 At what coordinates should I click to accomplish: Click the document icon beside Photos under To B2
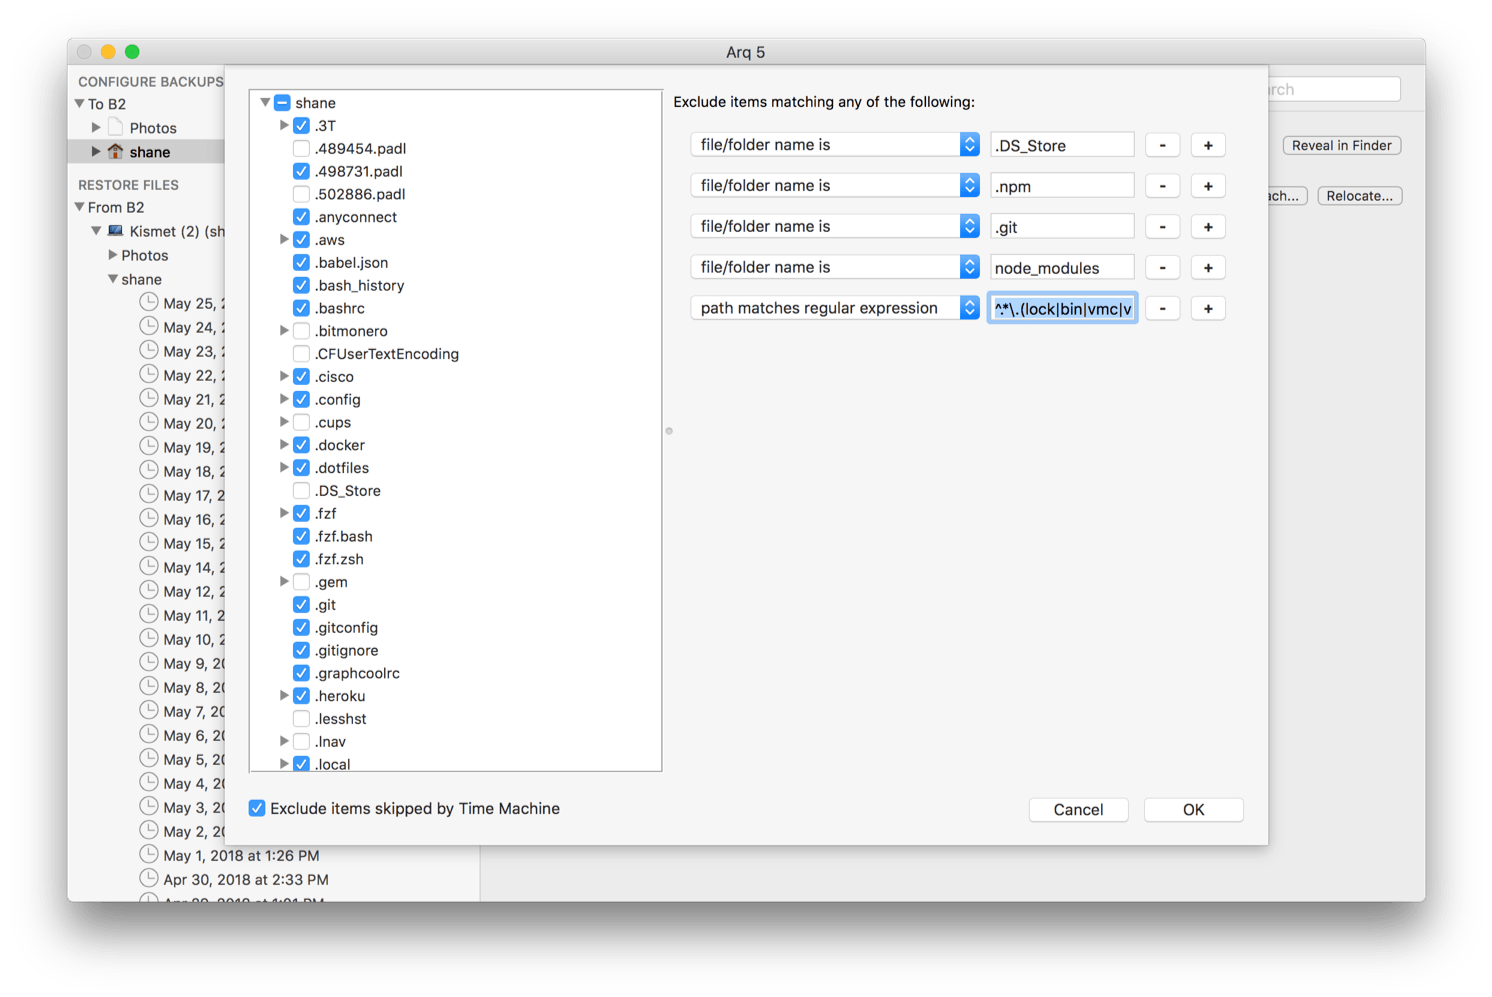(x=116, y=127)
